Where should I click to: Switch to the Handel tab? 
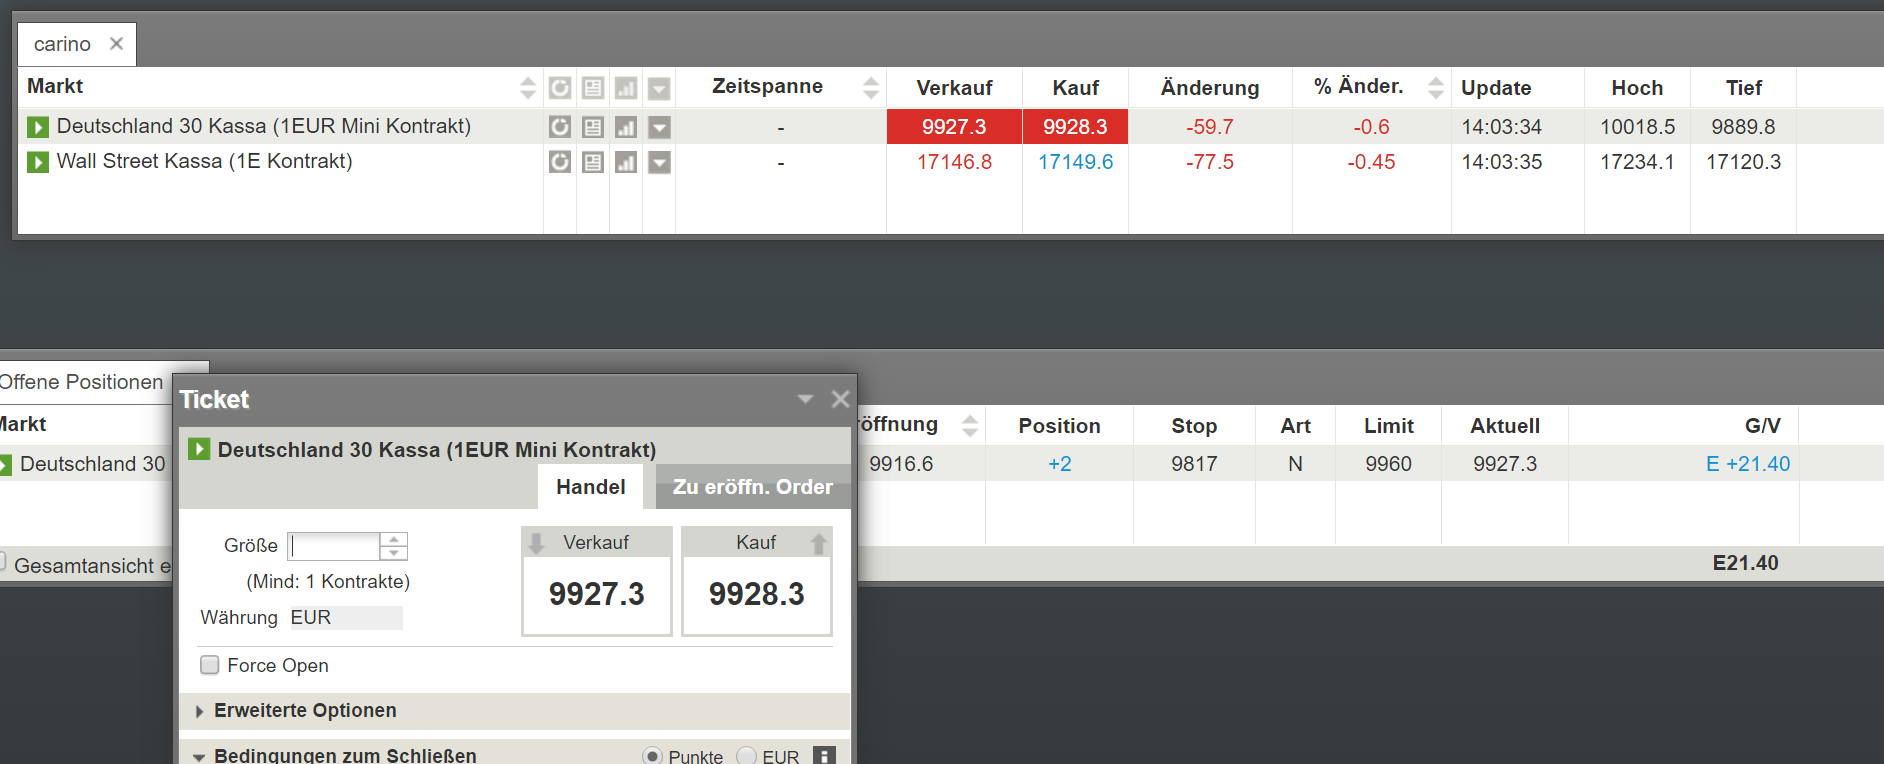pyautogui.click(x=591, y=487)
